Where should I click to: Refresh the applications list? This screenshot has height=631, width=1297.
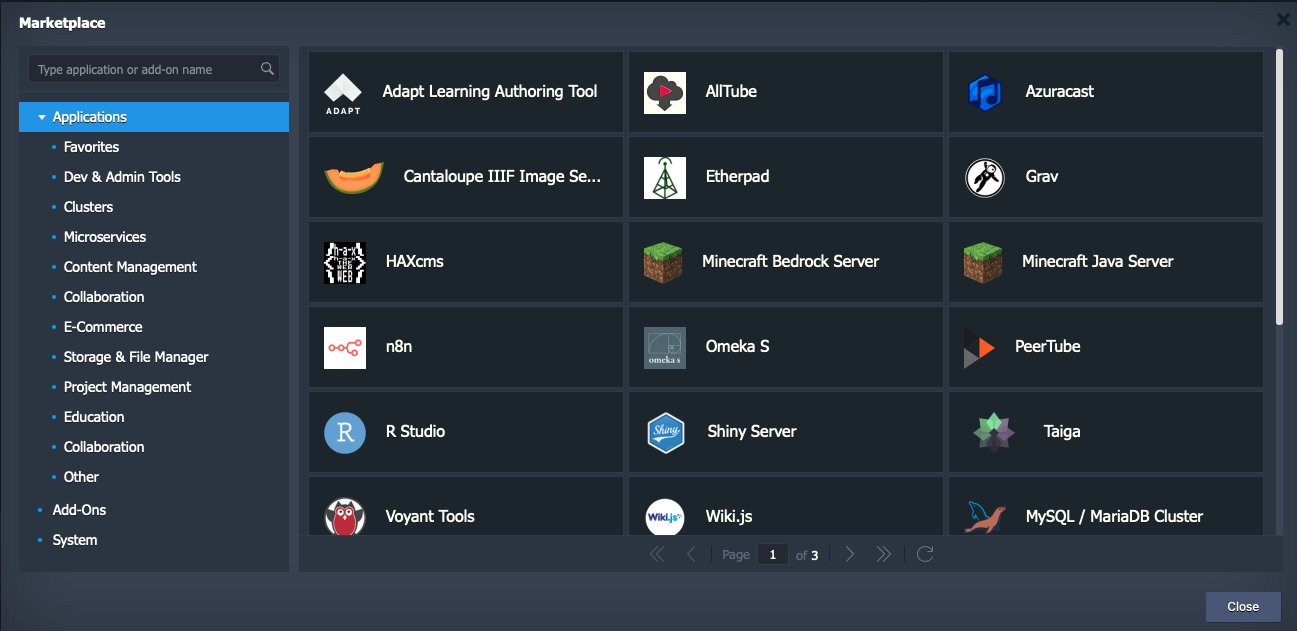(925, 554)
